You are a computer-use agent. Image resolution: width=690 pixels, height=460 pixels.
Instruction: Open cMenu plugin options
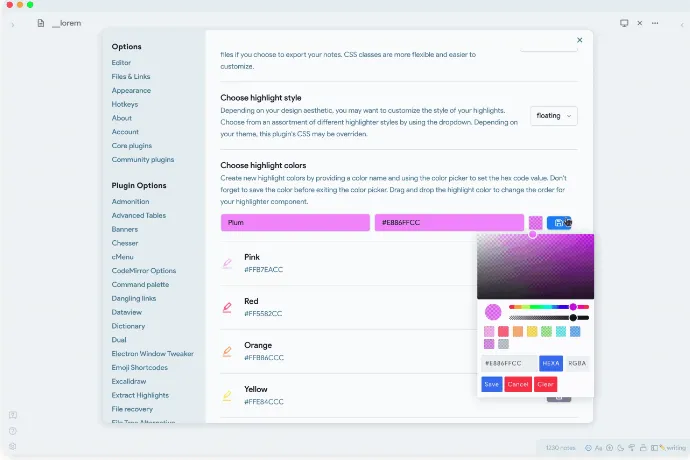[122, 257]
